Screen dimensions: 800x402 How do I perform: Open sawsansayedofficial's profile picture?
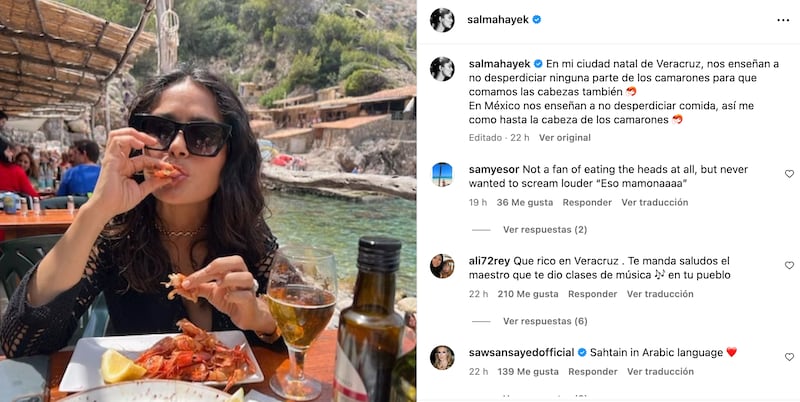point(442,357)
